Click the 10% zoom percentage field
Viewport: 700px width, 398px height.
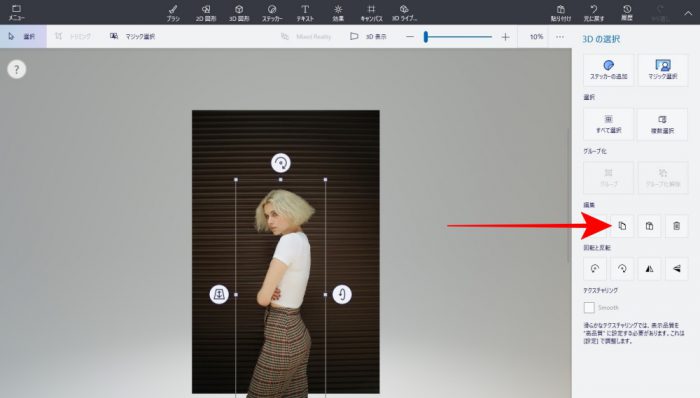coord(536,37)
